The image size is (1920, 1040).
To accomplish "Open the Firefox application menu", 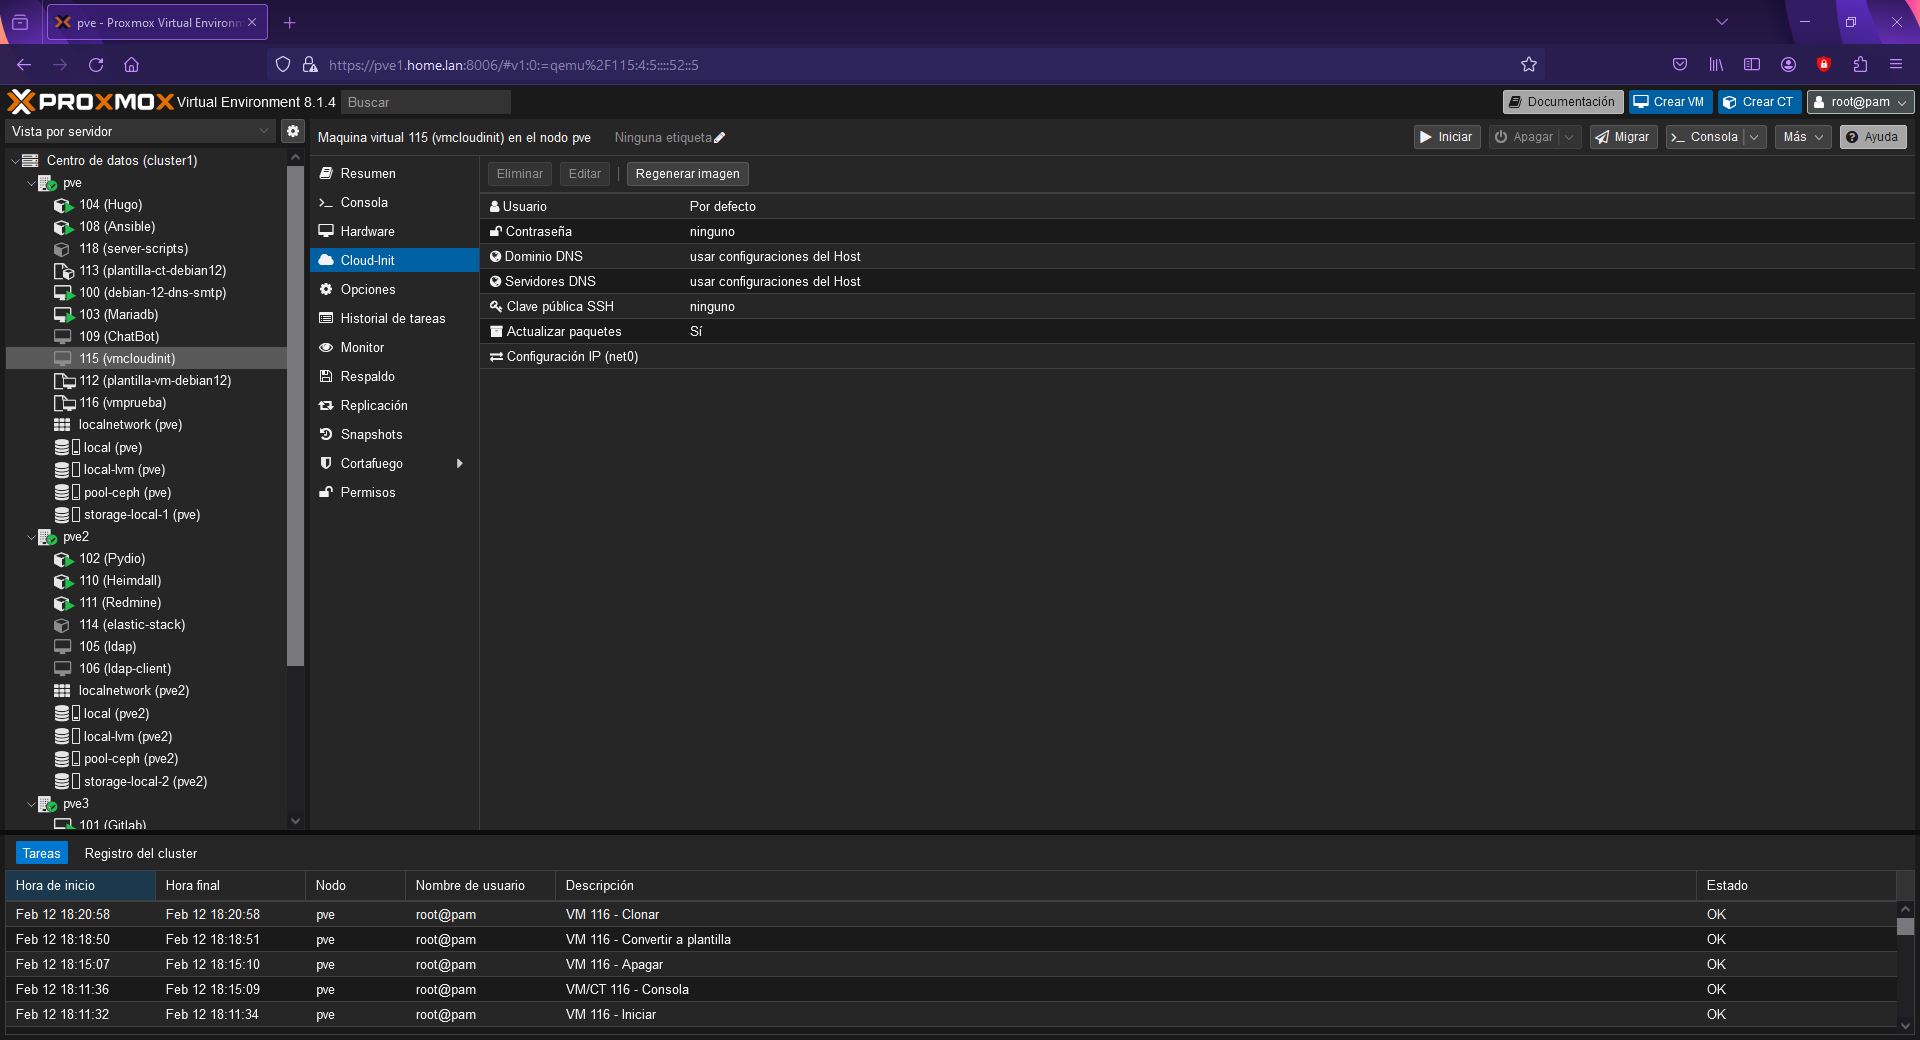I will pyautogui.click(x=1896, y=65).
